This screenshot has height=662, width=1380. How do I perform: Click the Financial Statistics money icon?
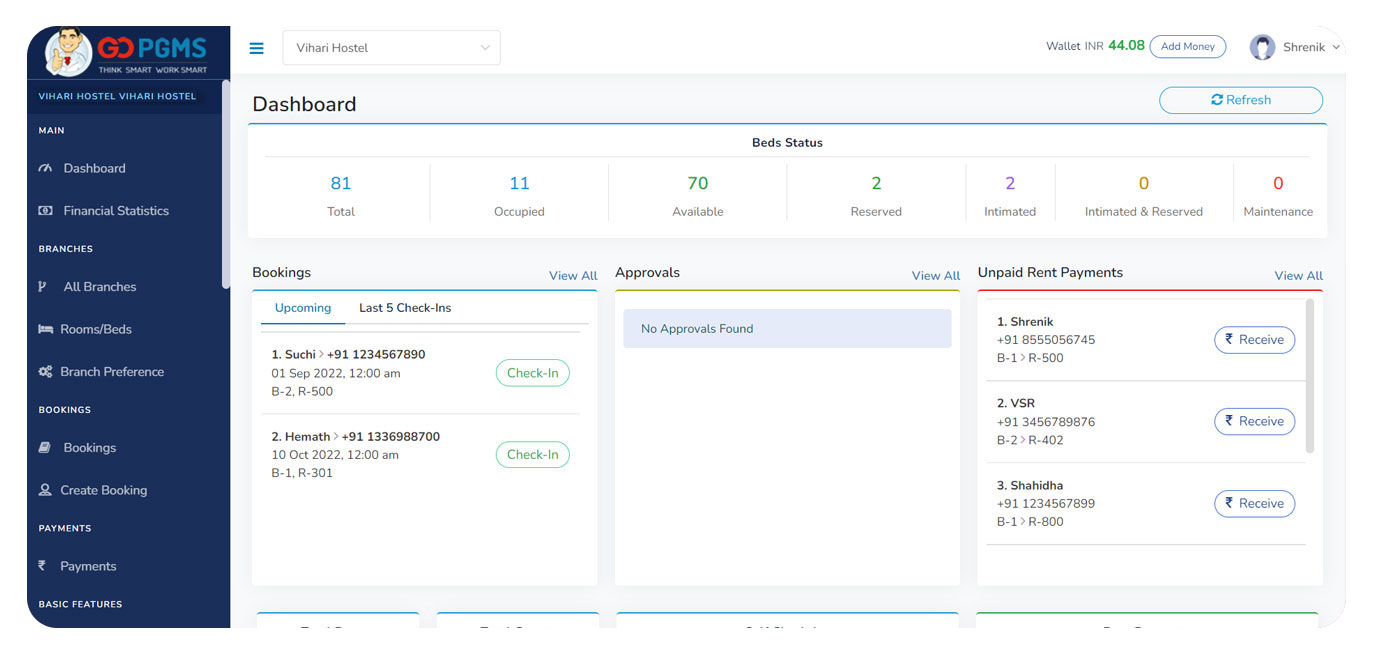tap(45, 211)
